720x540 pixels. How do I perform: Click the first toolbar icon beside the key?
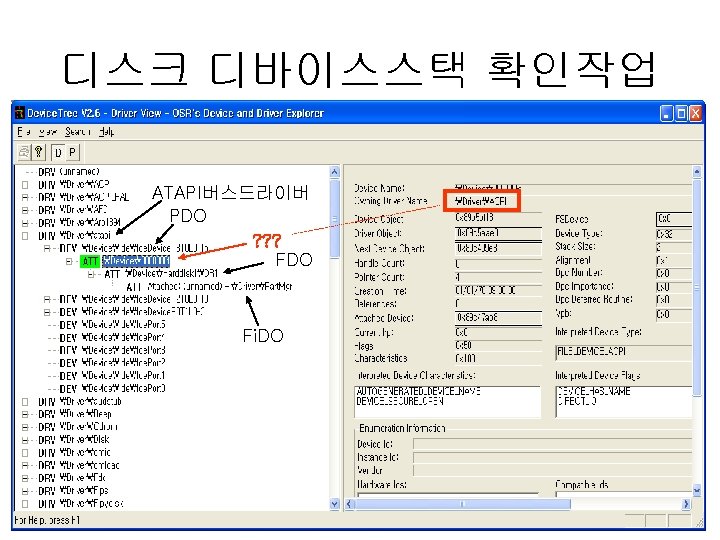[x=24, y=152]
